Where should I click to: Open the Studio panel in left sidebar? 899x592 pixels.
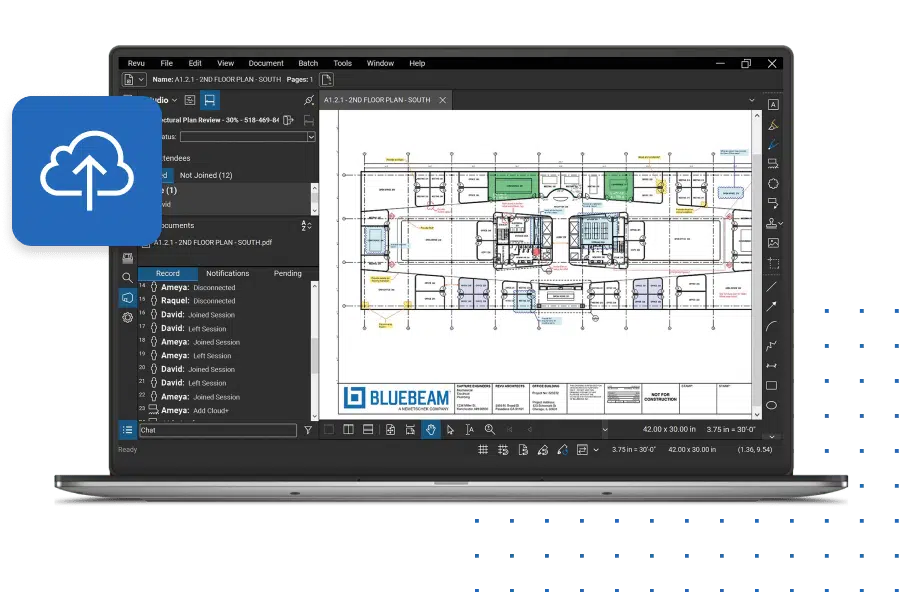coord(127,297)
